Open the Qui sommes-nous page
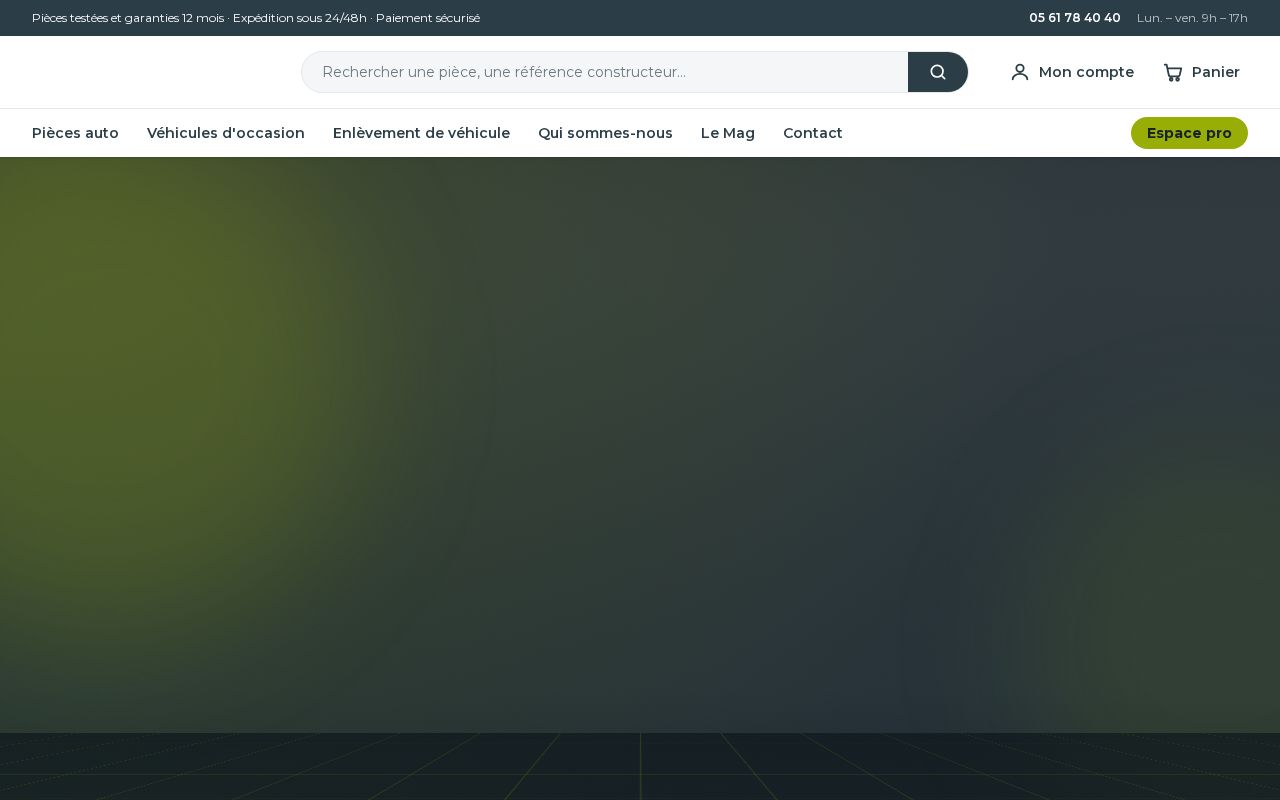Viewport: 1280px width, 800px height. click(x=605, y=133)
